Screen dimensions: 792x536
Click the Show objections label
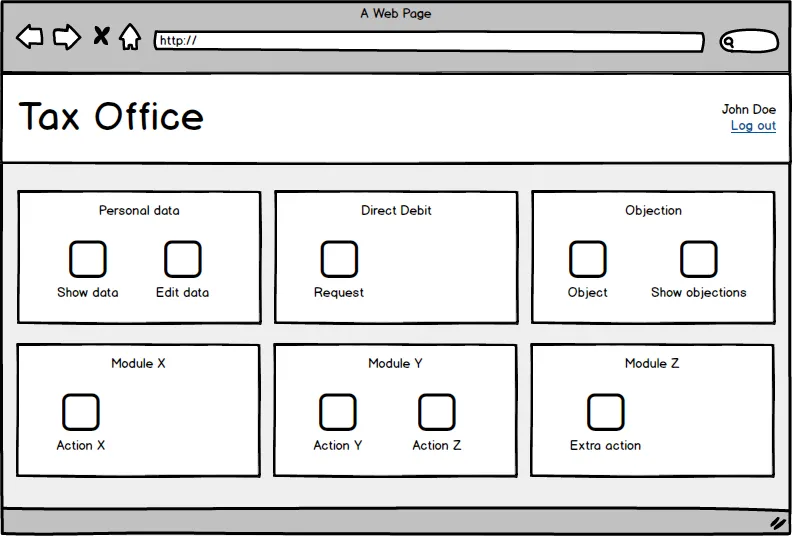699,293
